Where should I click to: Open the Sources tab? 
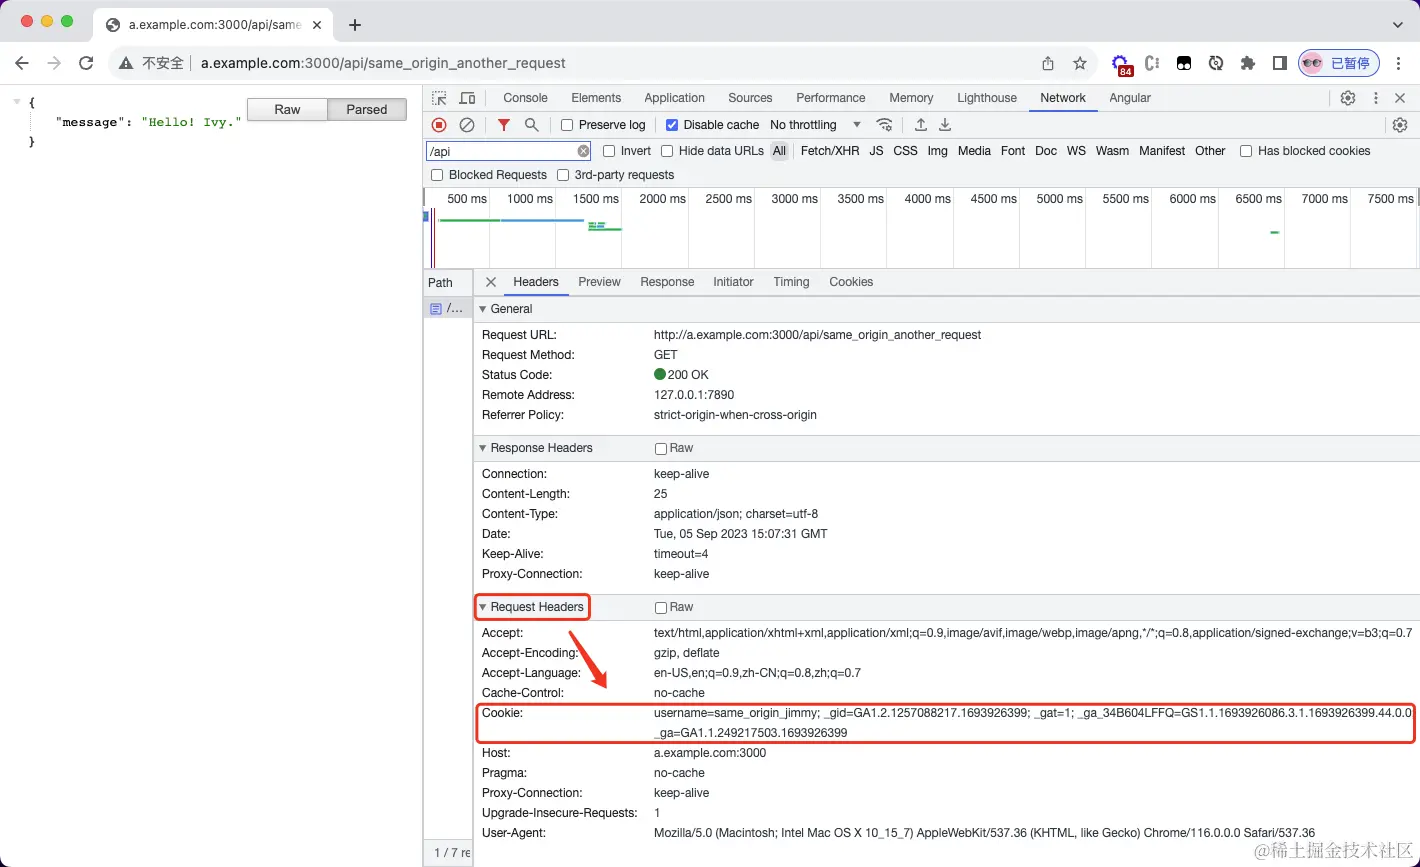[750, 98]
